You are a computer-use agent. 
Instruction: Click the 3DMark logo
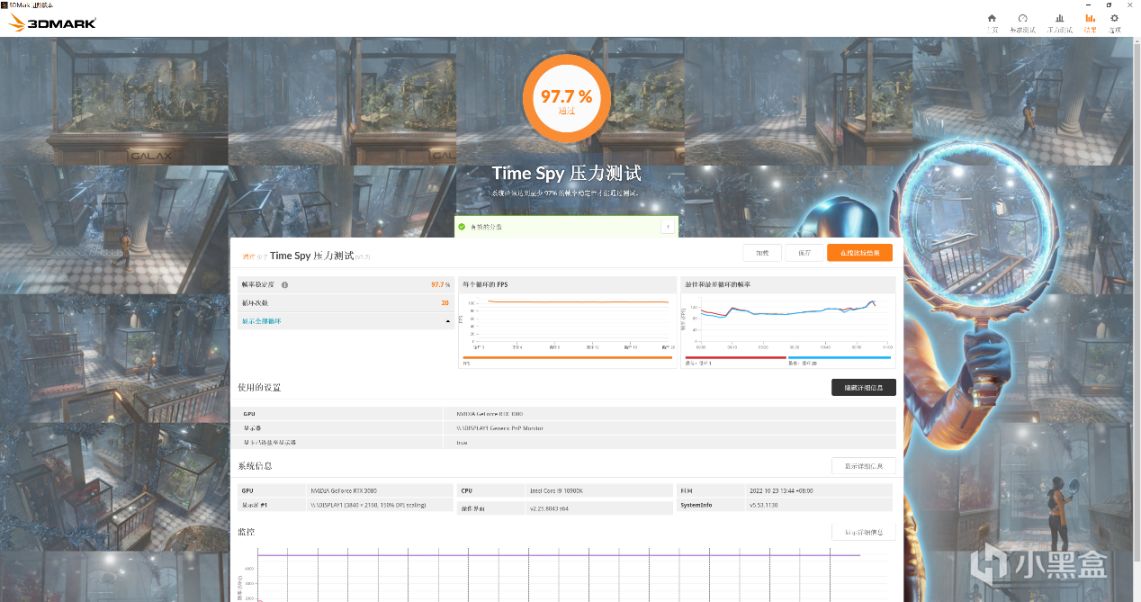[52, 23]
